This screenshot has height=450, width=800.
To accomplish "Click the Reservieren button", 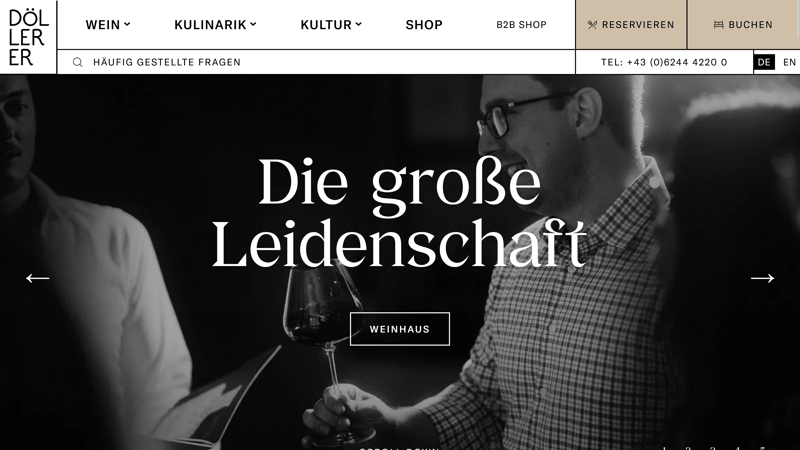I will click(631, 24).
